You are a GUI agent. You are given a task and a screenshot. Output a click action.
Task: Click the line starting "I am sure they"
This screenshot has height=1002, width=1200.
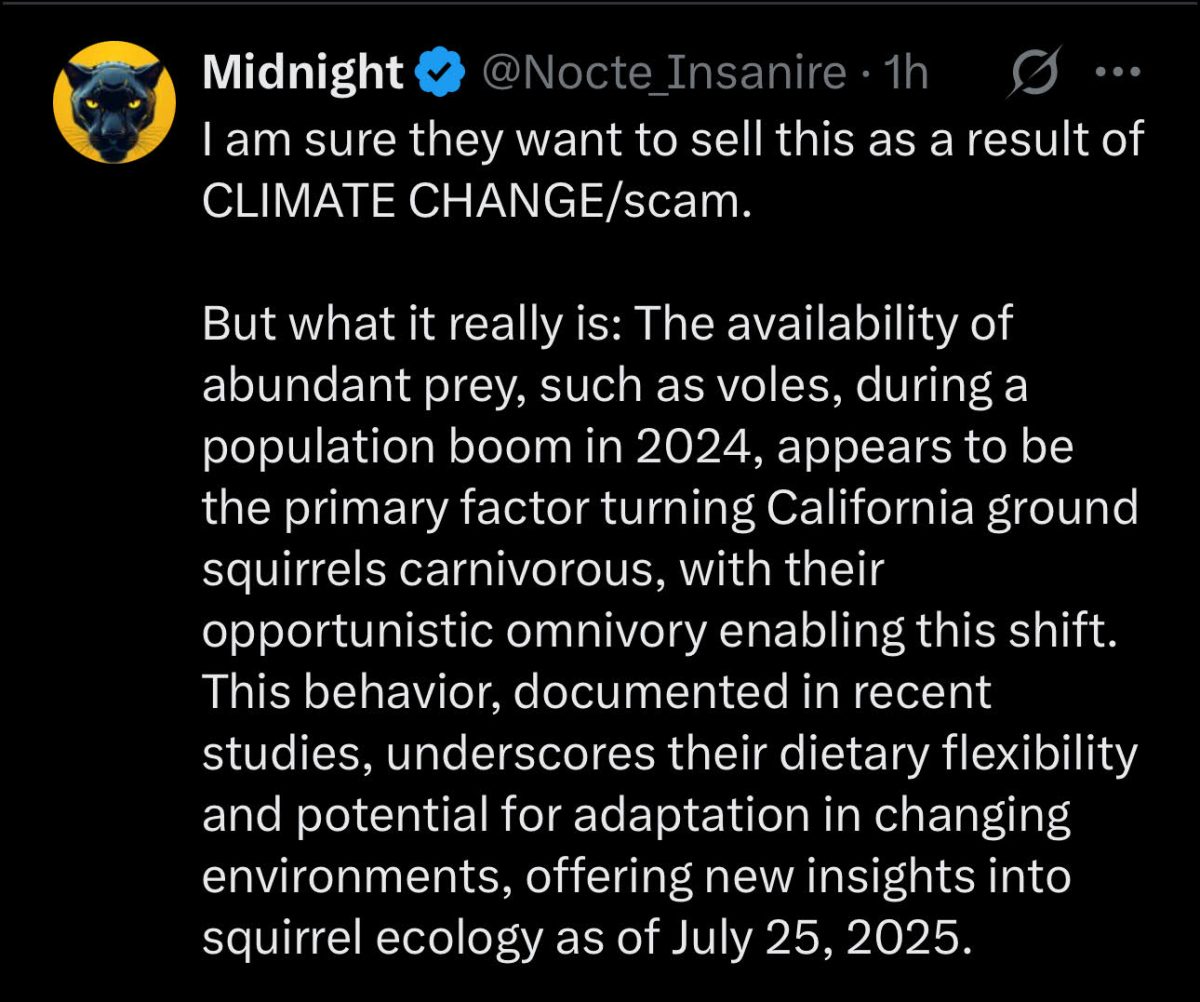point(672,140)
